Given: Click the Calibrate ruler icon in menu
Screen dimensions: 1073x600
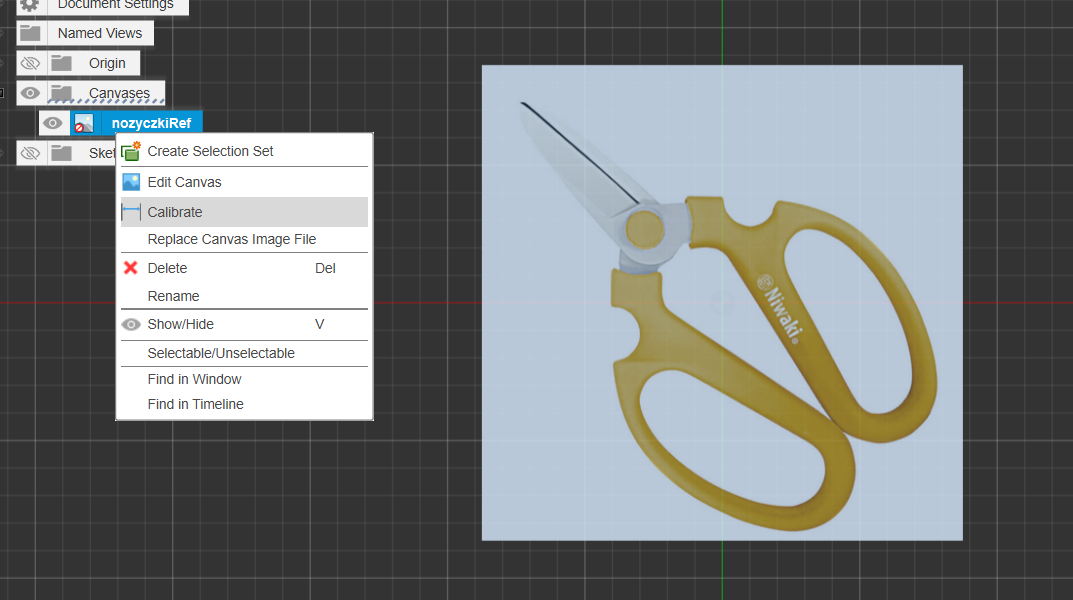Looking at the screenshot, I should coord(131,212).
